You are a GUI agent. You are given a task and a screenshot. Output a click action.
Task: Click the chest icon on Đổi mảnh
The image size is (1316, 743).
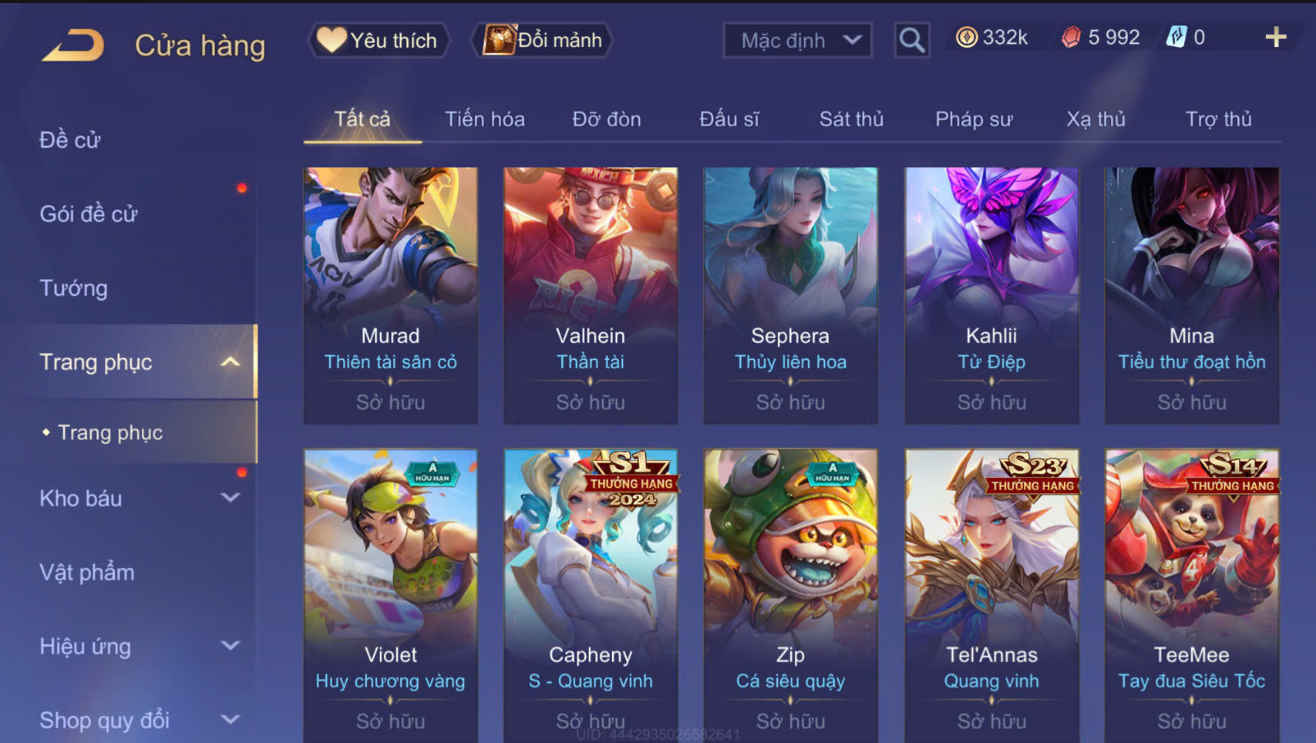pyautogui.click(x=499, y=40)
